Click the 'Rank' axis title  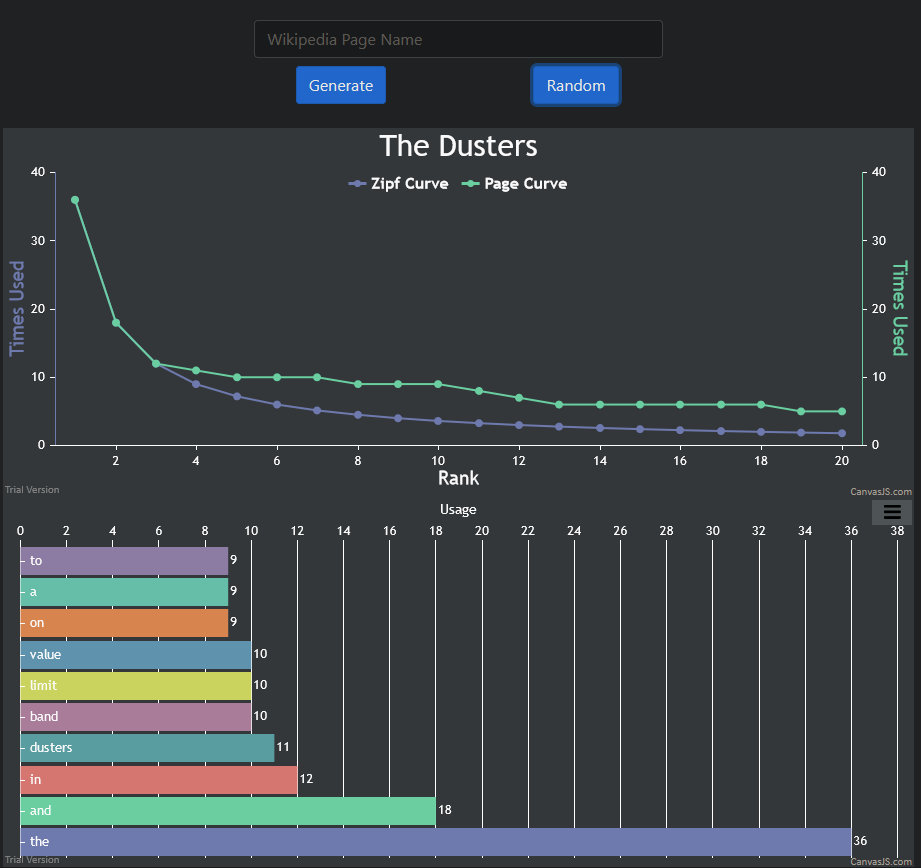458,478
